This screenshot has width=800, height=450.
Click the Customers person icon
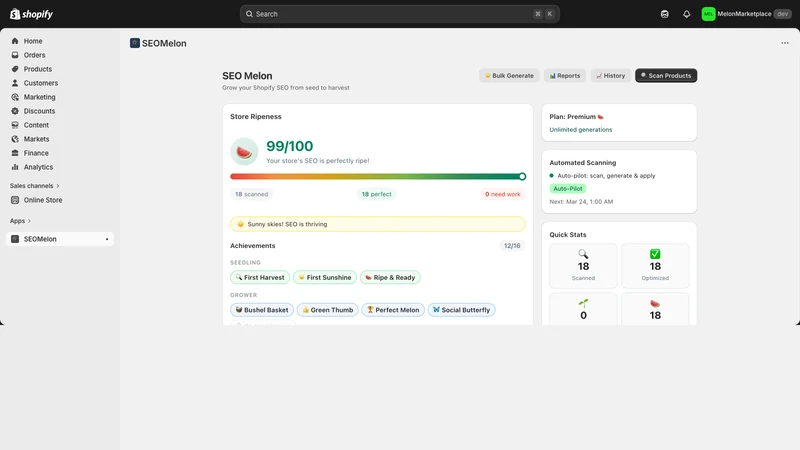pos(15,83)
